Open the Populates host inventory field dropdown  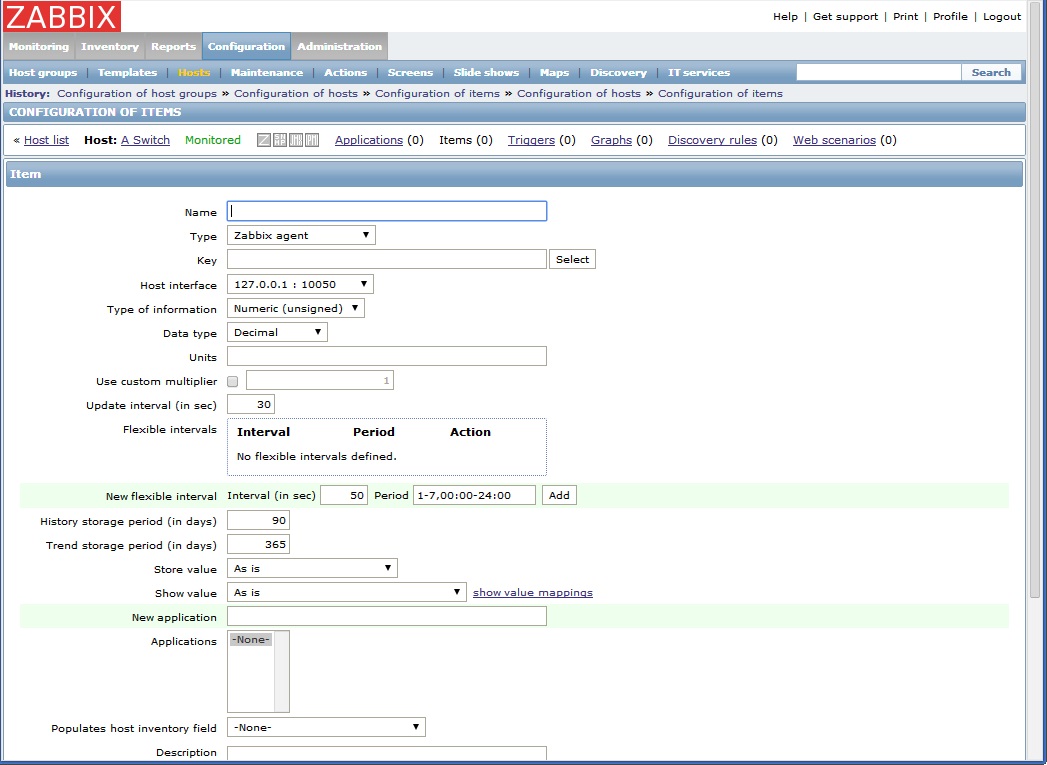pyautogui.click(x=326, y=727)
